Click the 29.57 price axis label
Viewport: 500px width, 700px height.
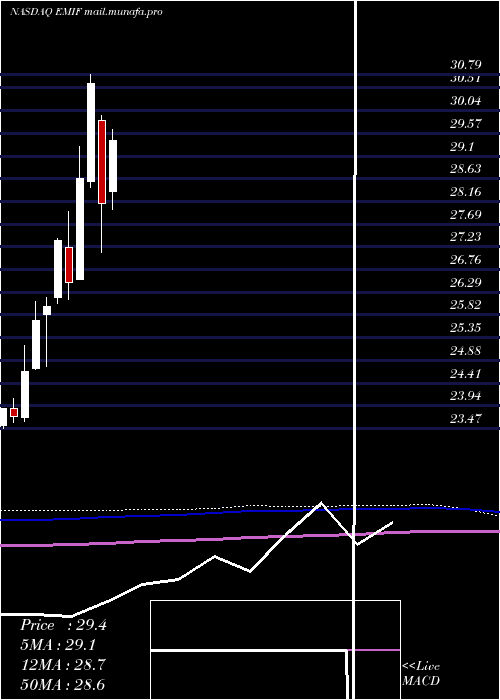coord(466,124)
